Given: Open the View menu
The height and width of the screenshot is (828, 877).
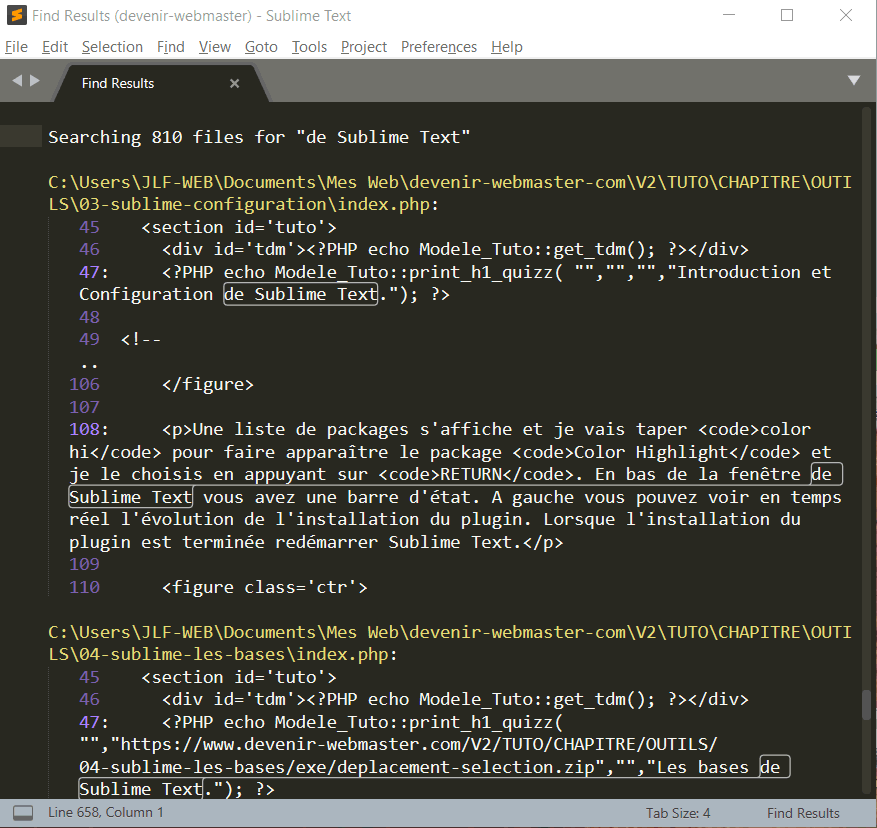Looking at the screenshot, I should click(x=215, y=47).
